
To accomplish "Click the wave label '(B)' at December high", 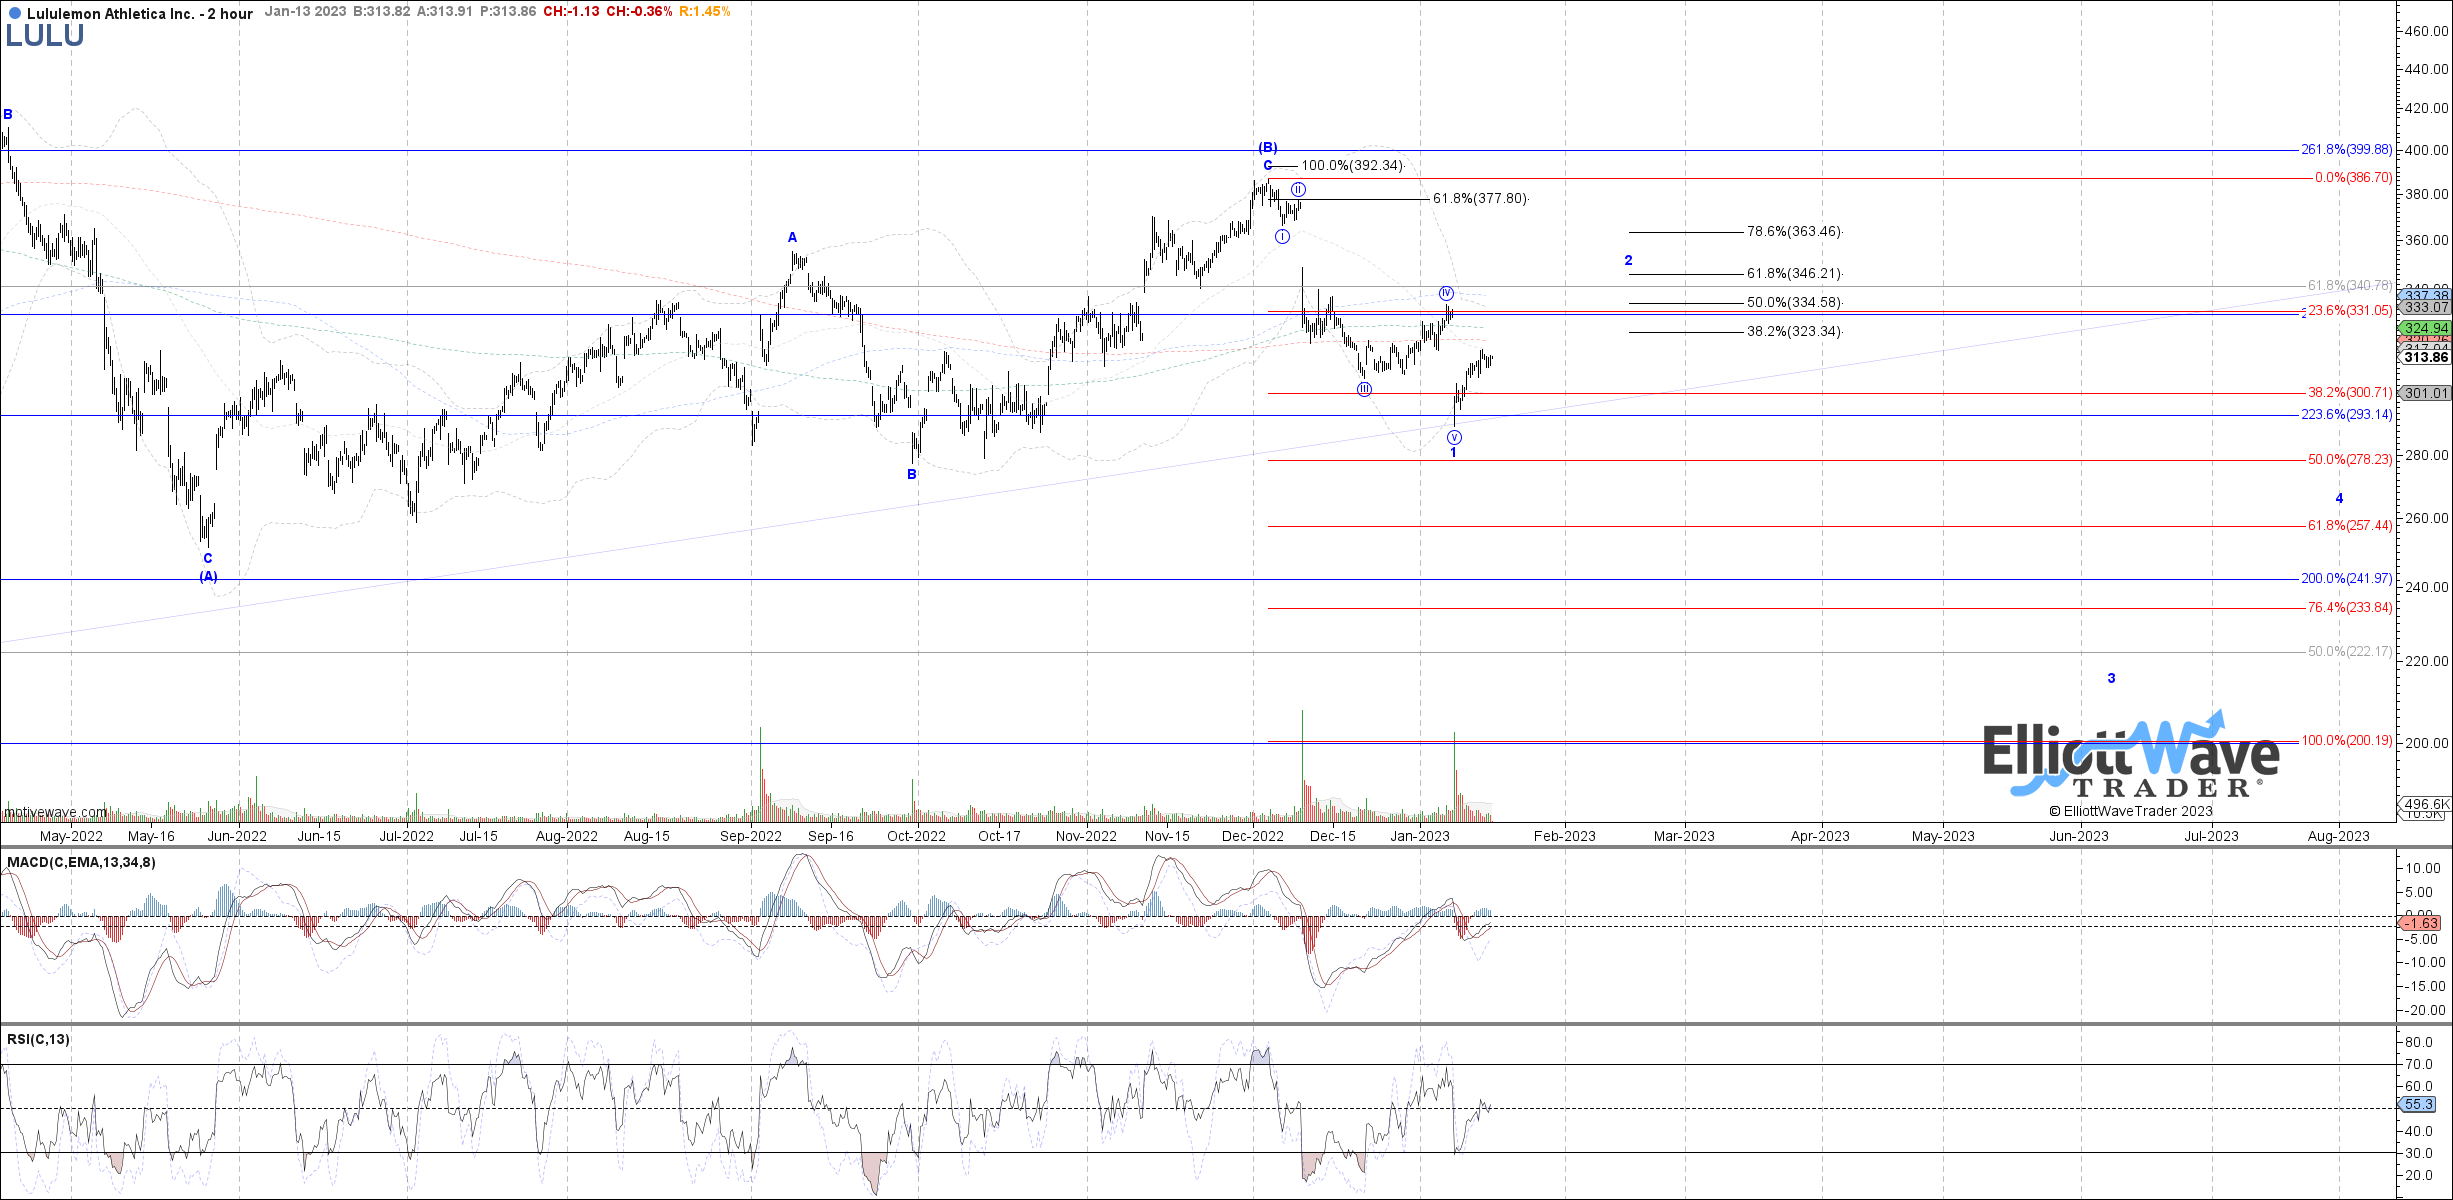I will coord(1268,148).
